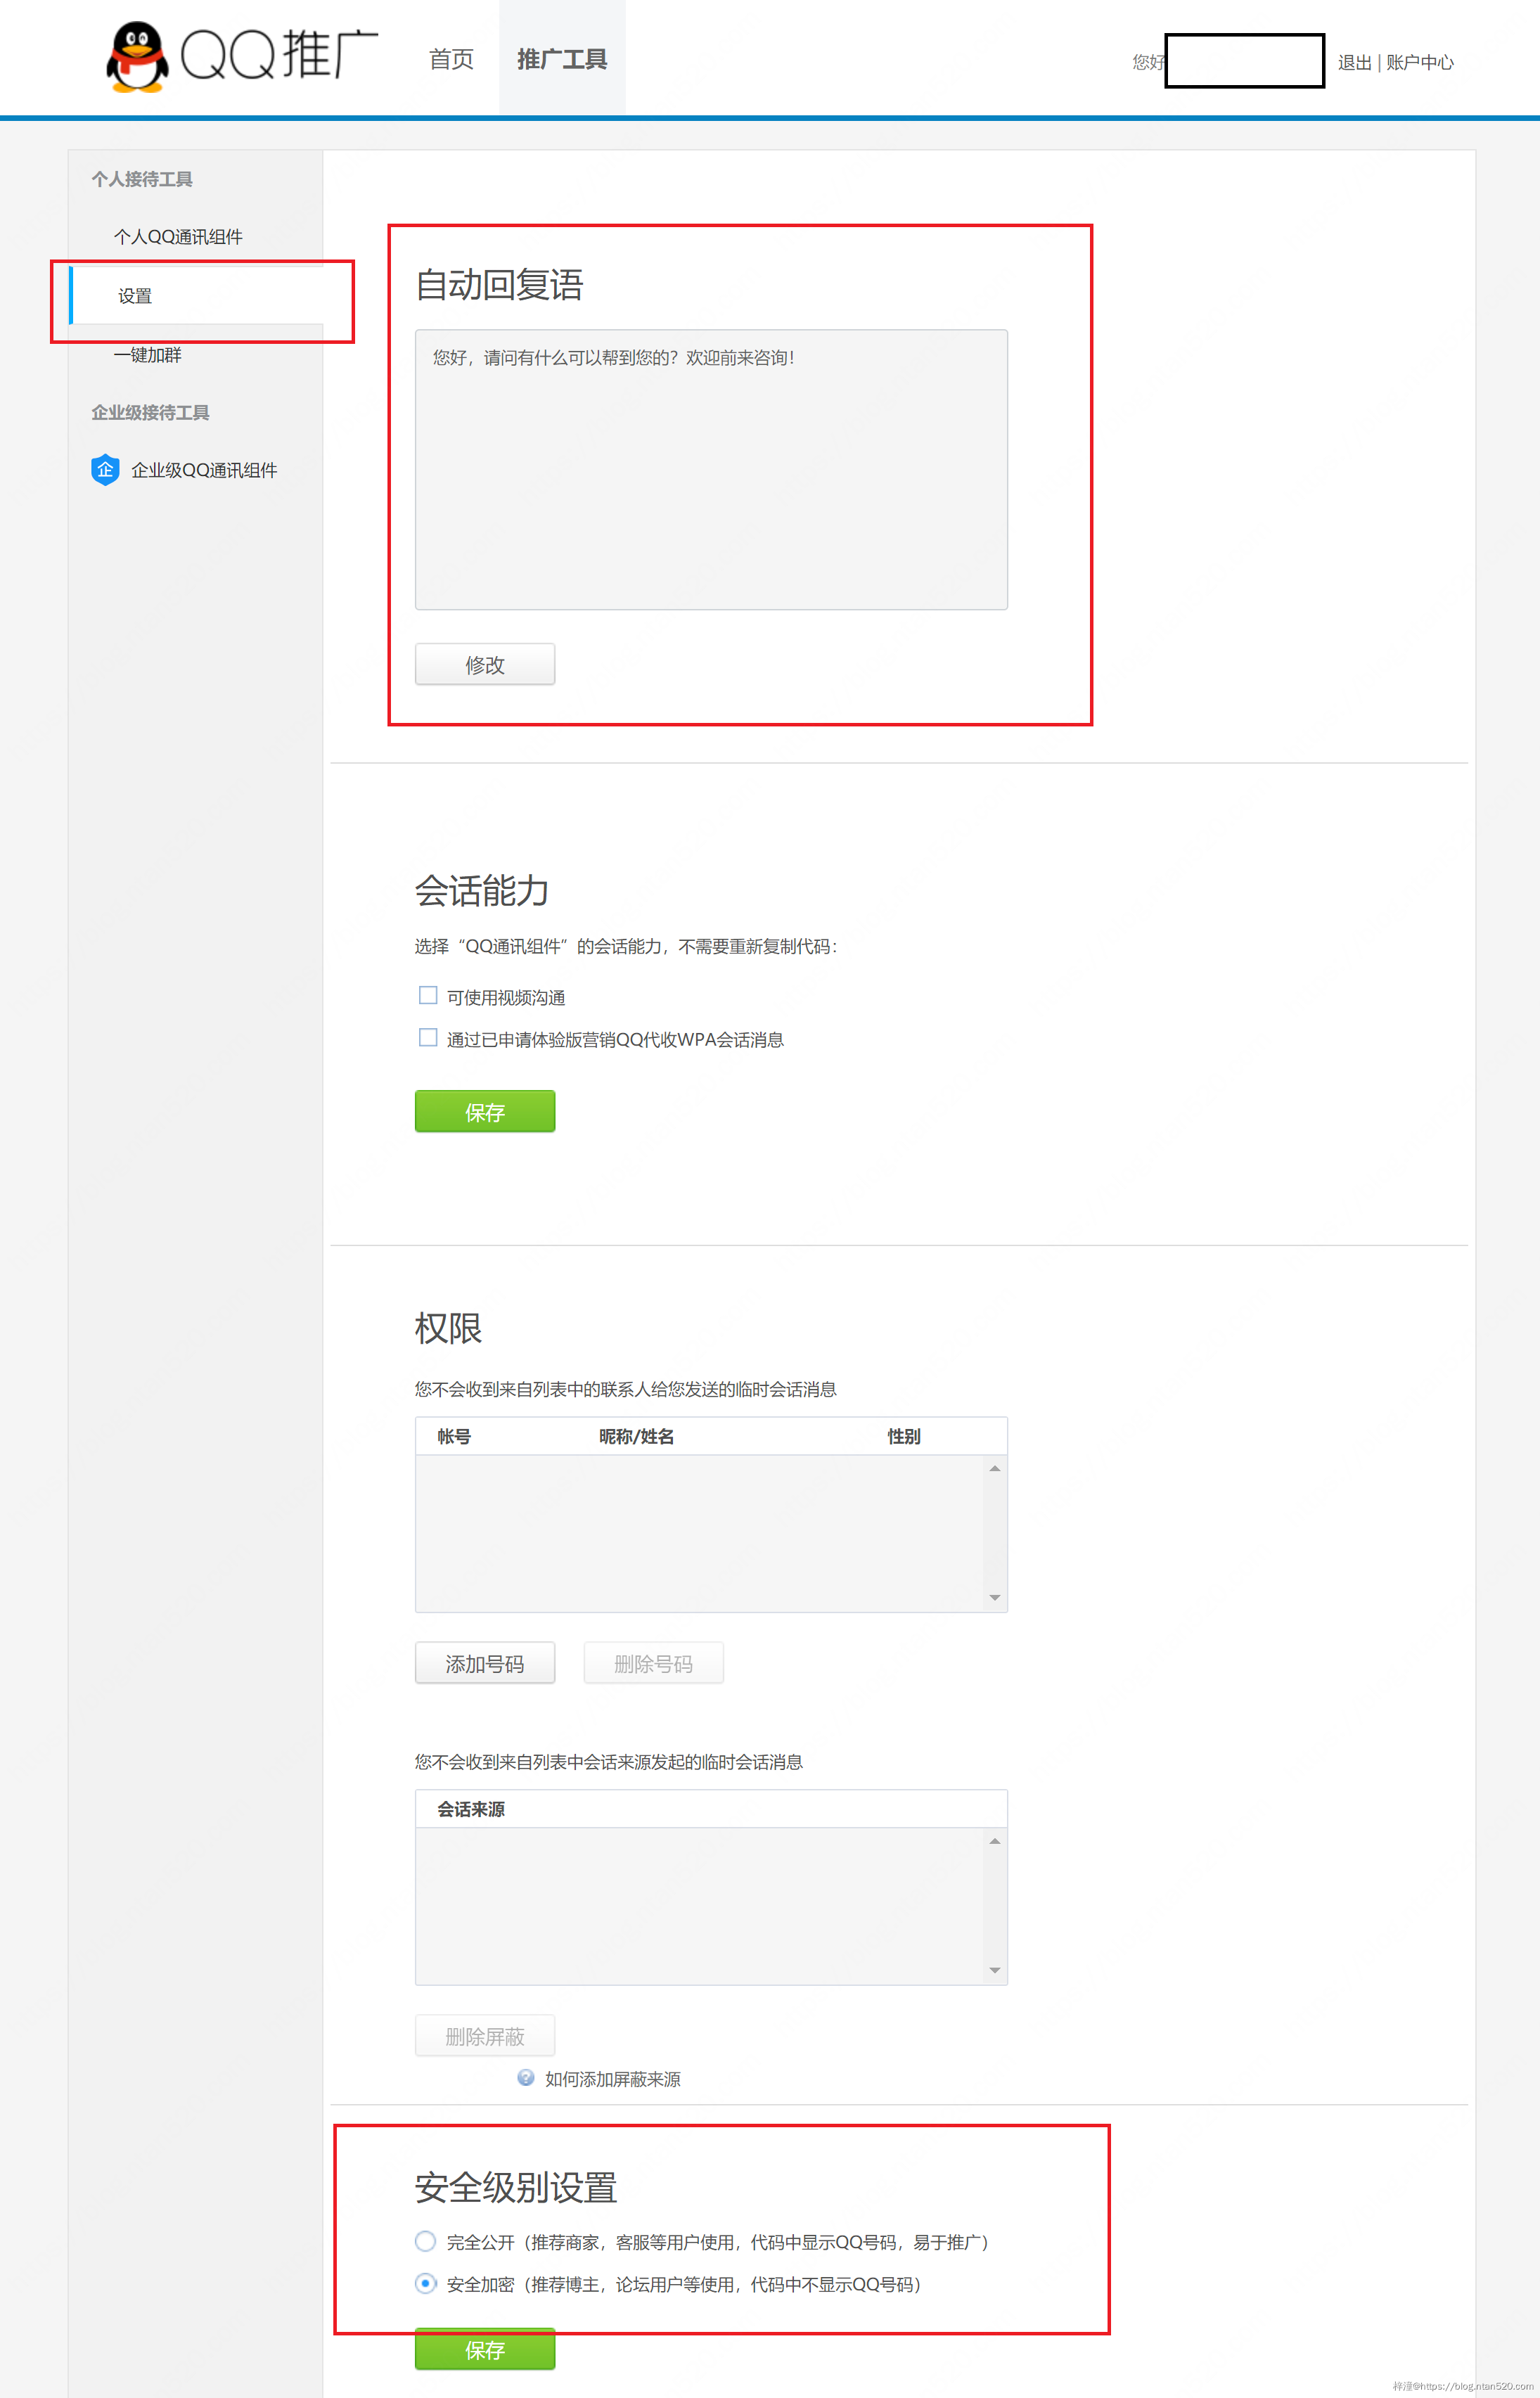Screen dimensions: 1540x2398
Task: Click the 昵称/姓名 column header
Action: click(637, 1436)
